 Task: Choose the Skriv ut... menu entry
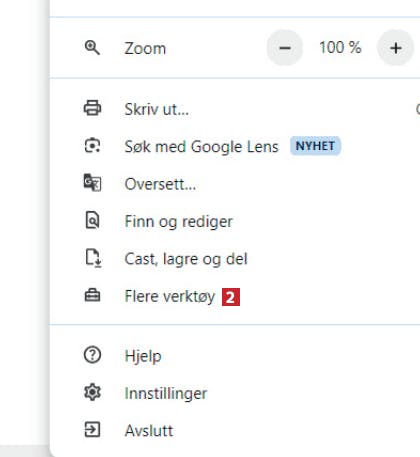tap(235, 109)
